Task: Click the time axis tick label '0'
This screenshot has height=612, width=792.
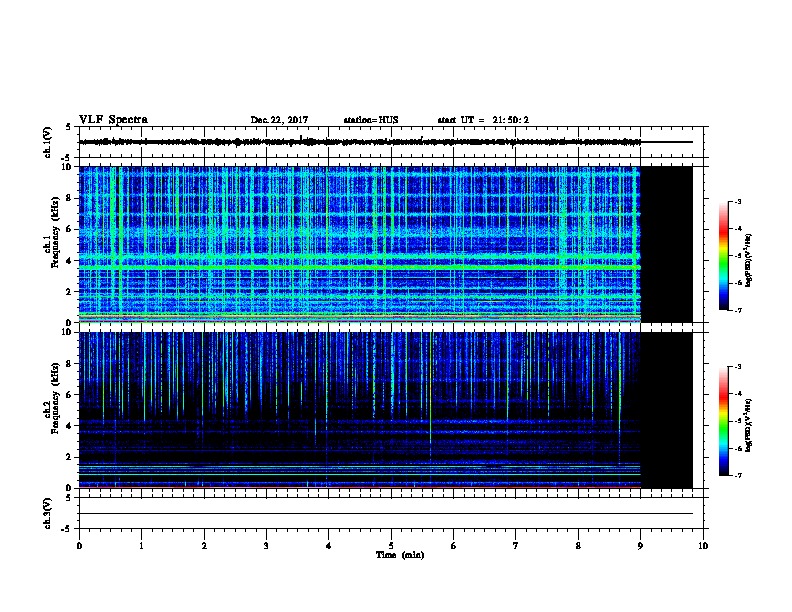Action: point(79,546)
